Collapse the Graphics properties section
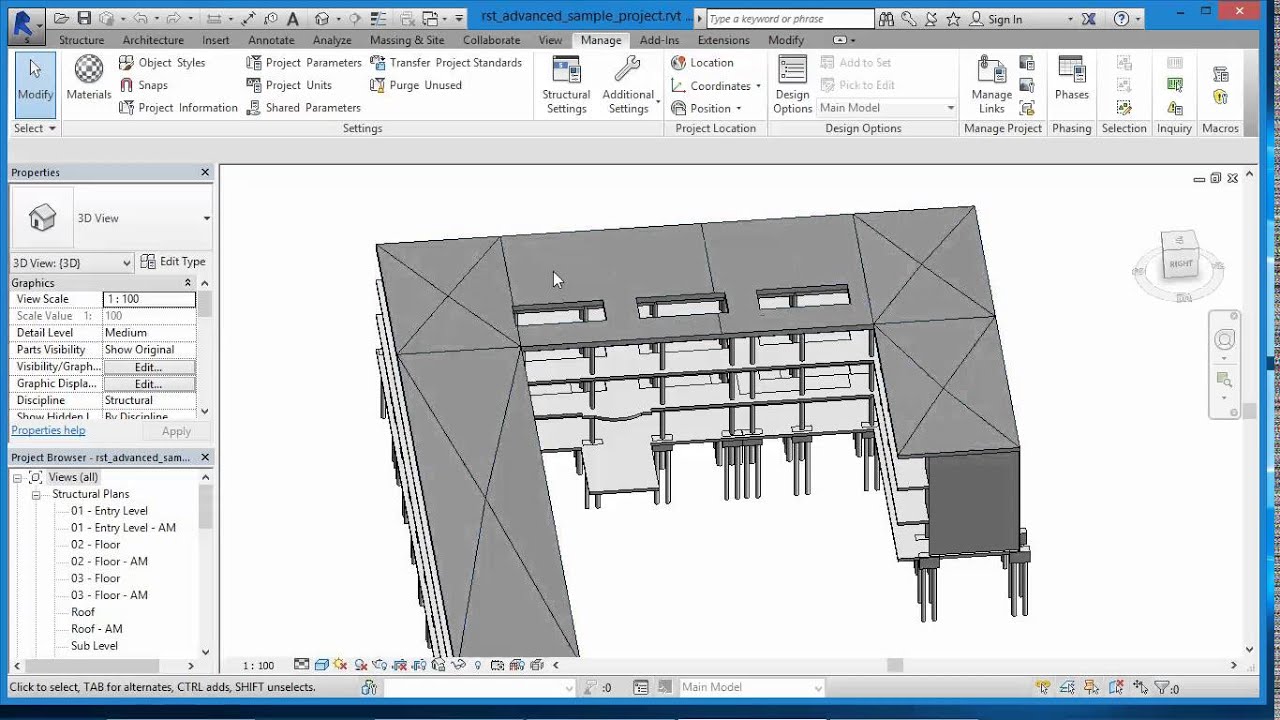 (187, 283)
